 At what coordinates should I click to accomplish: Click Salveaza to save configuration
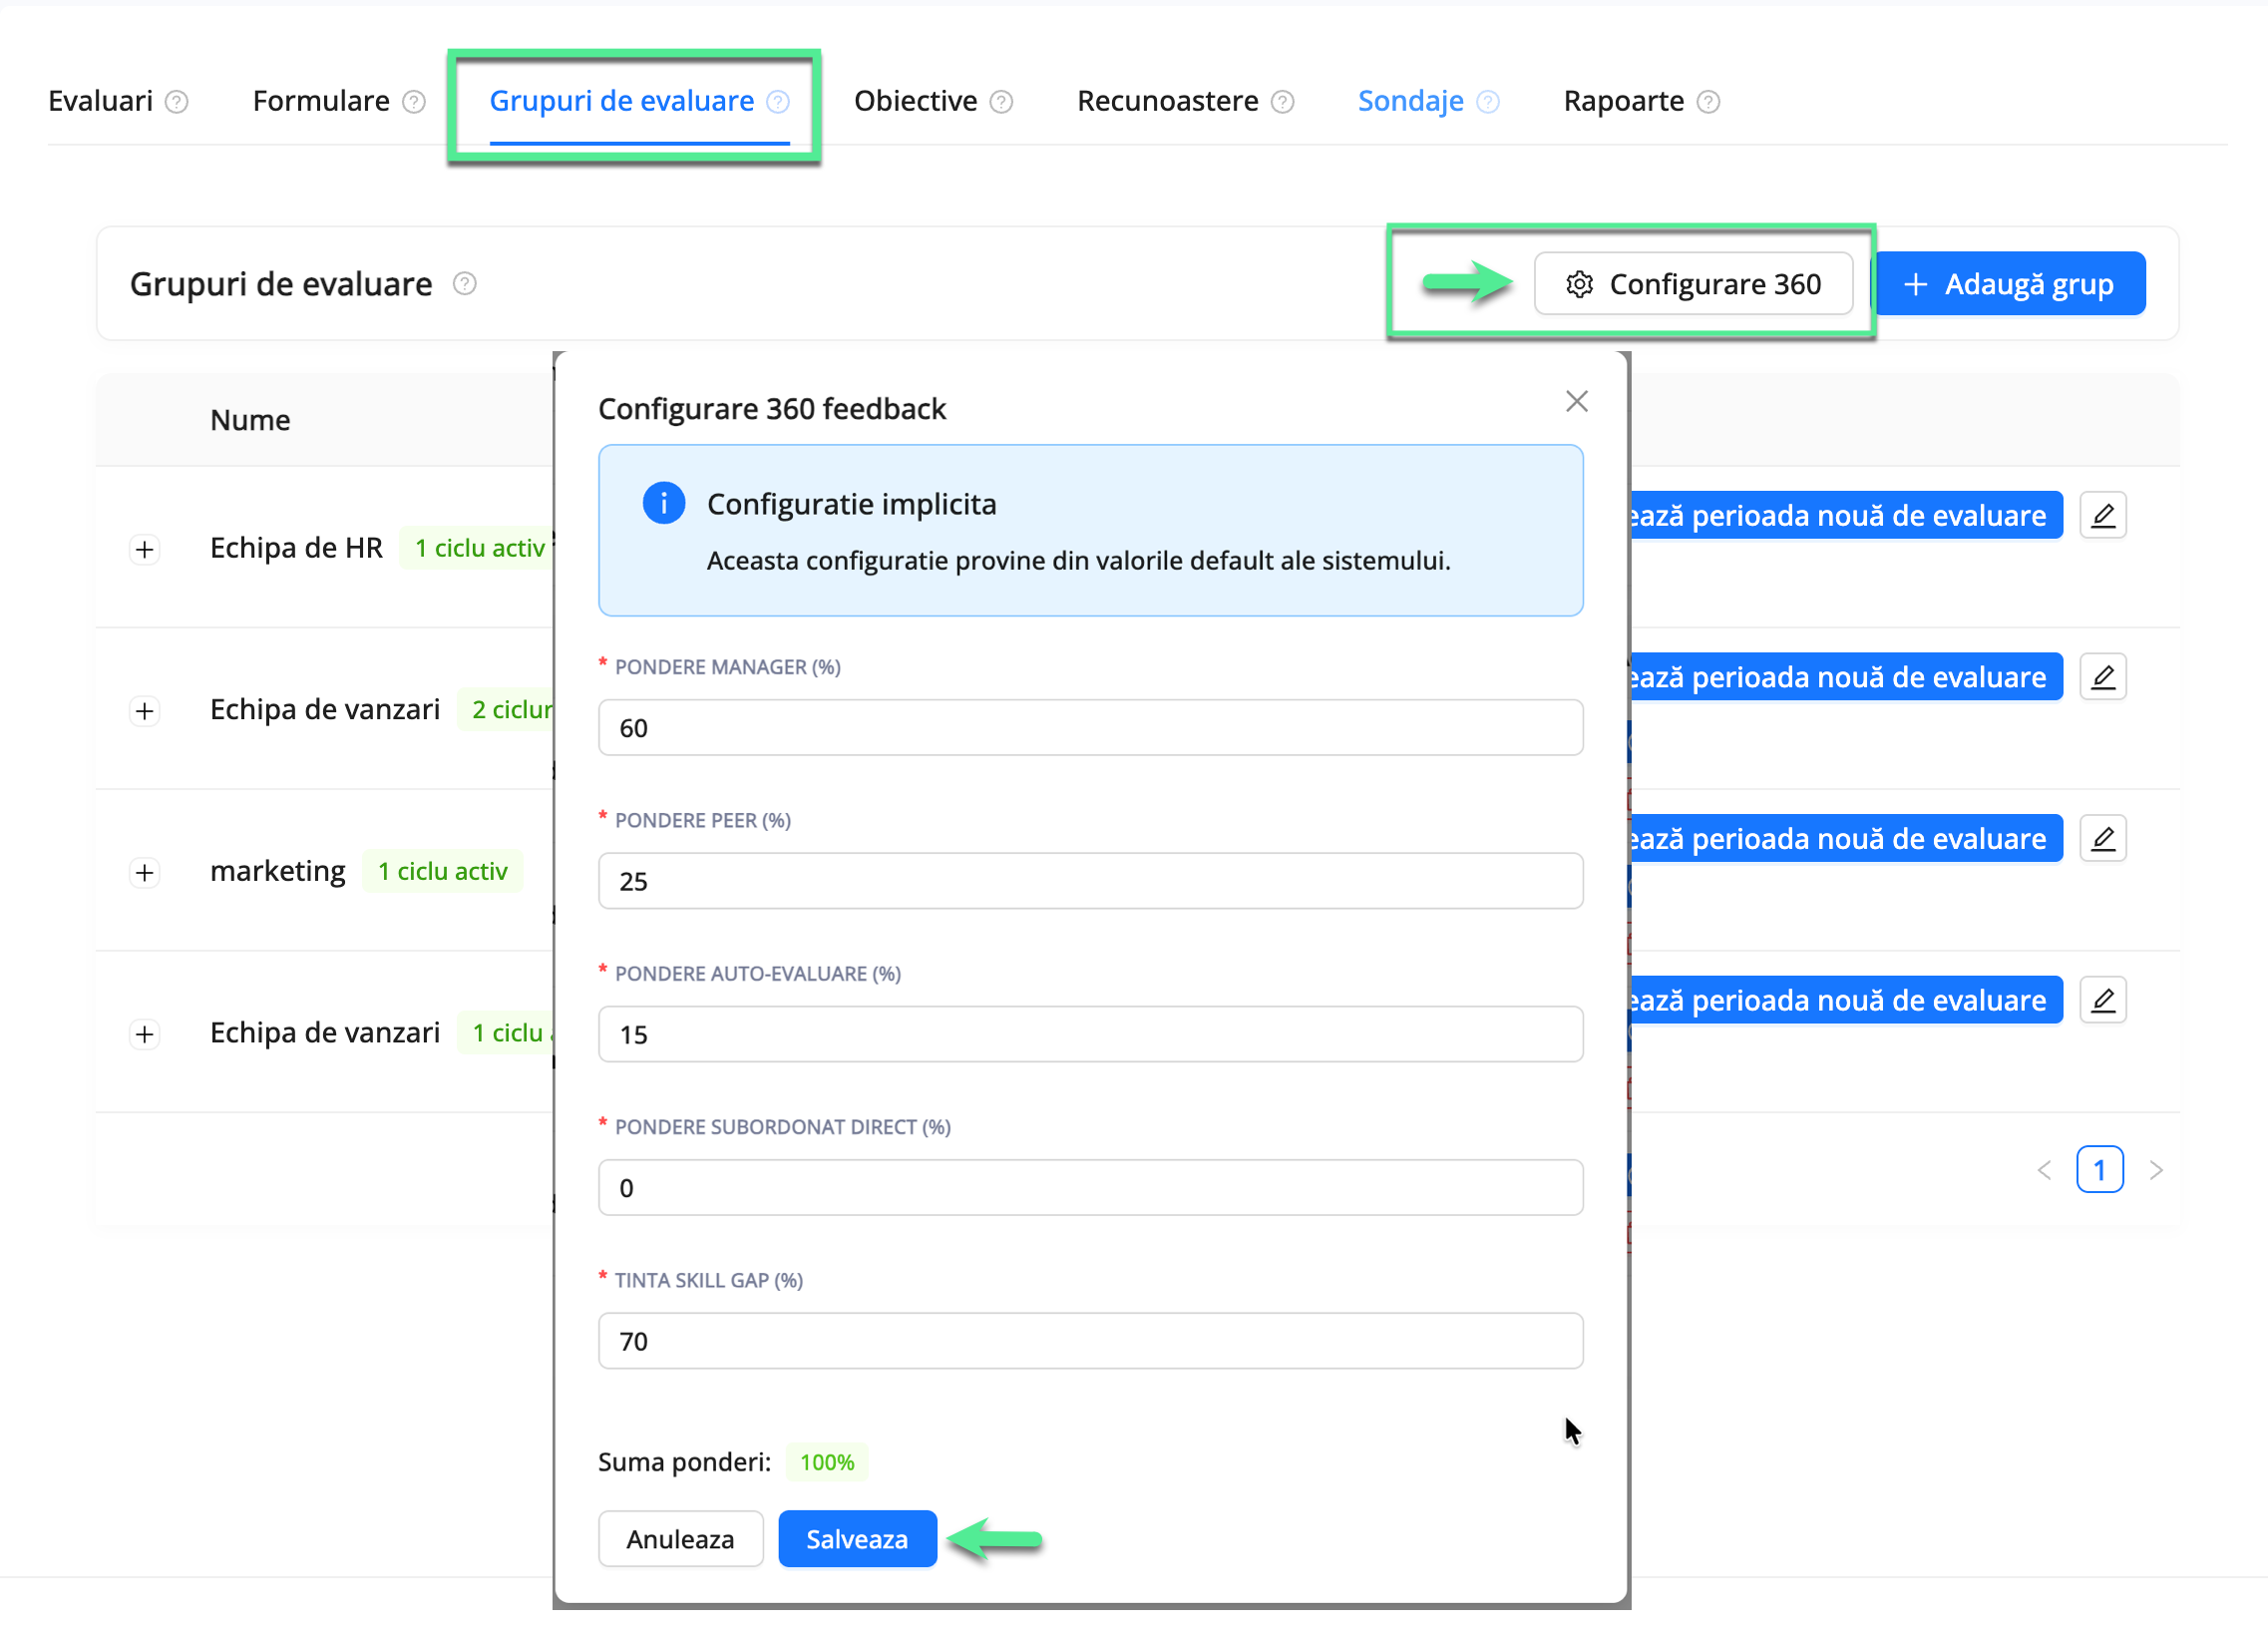[x=857, y=1539]
